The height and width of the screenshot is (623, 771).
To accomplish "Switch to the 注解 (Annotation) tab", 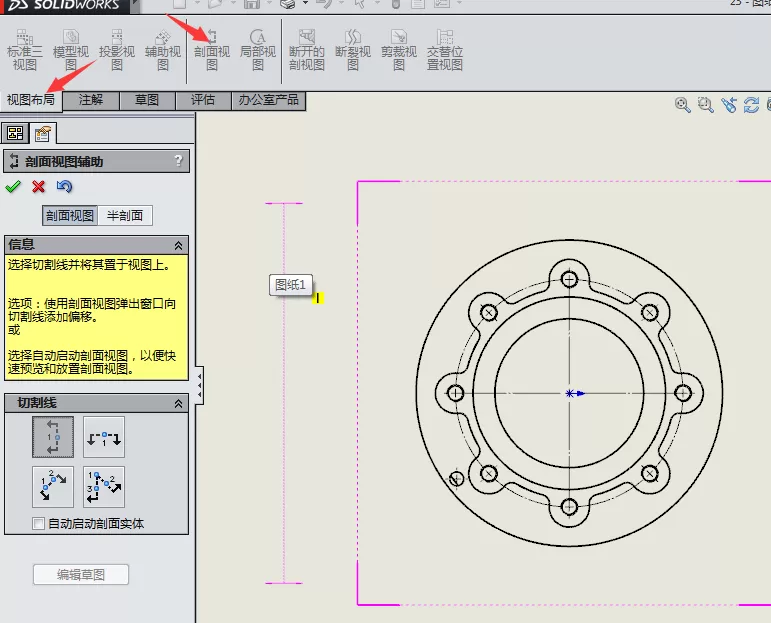I will [91, 100].
